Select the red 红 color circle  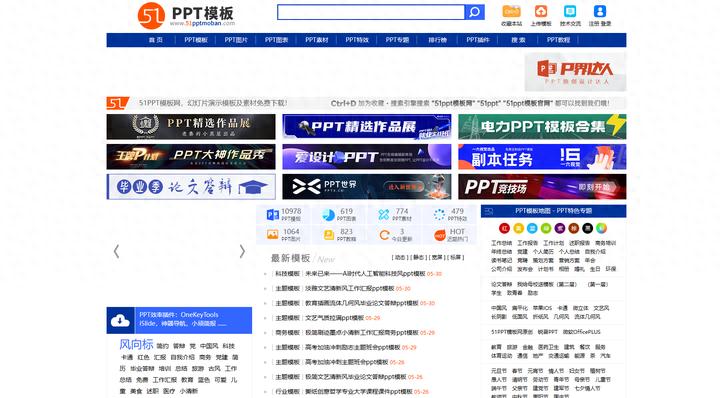tap(504, 228)
